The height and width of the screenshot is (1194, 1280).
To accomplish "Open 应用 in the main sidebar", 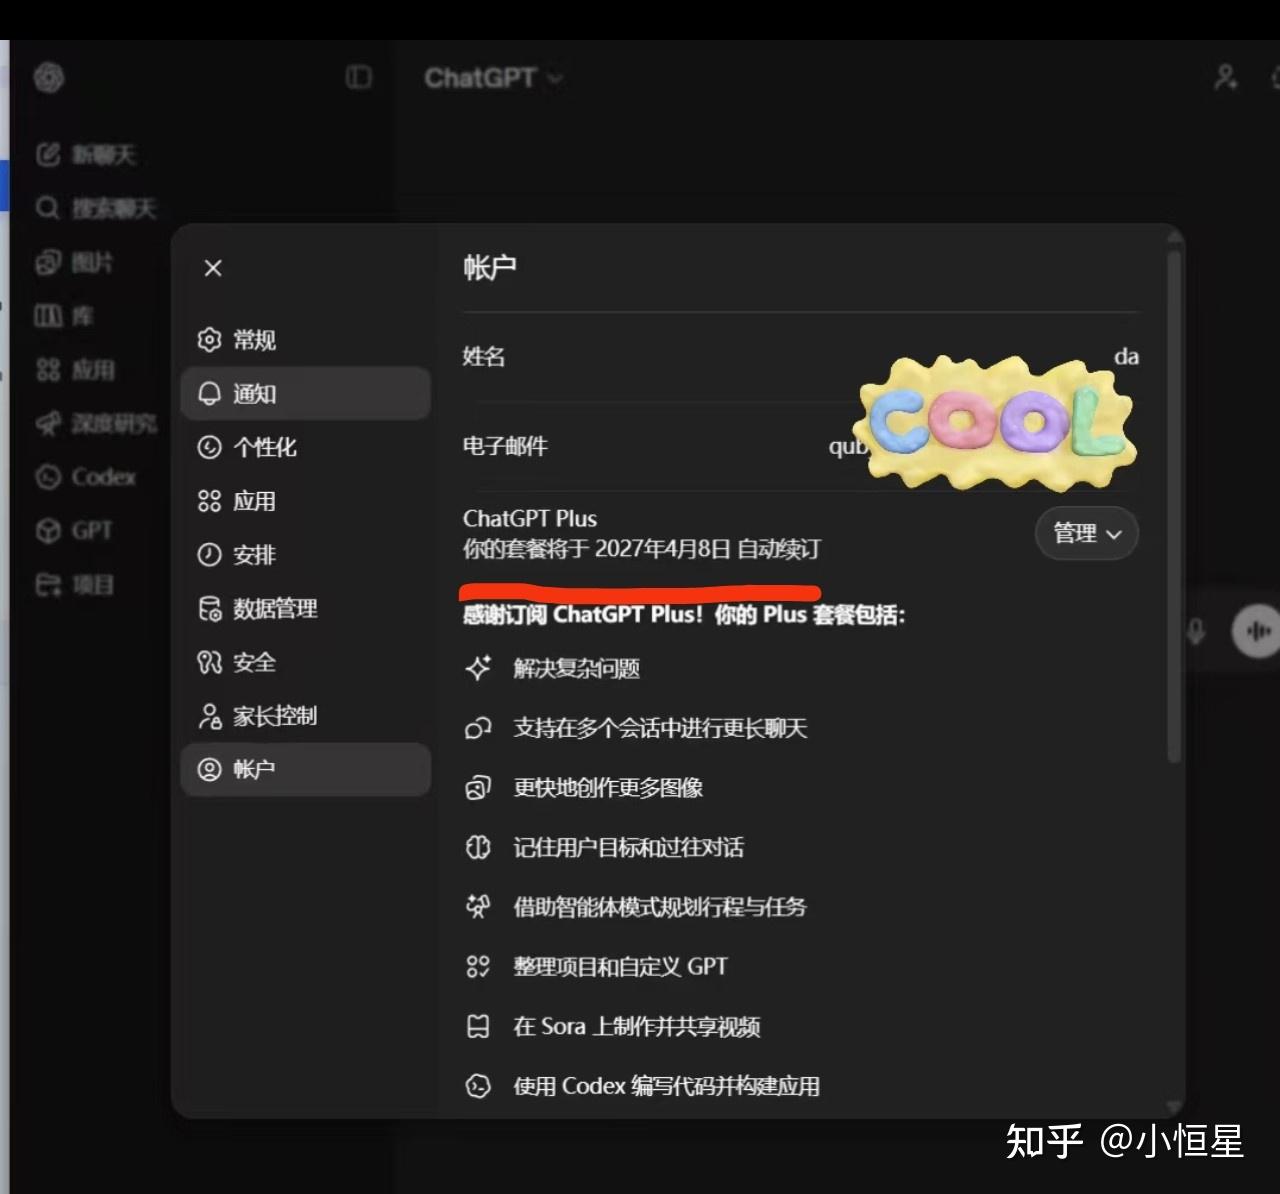I will point(75,370).
